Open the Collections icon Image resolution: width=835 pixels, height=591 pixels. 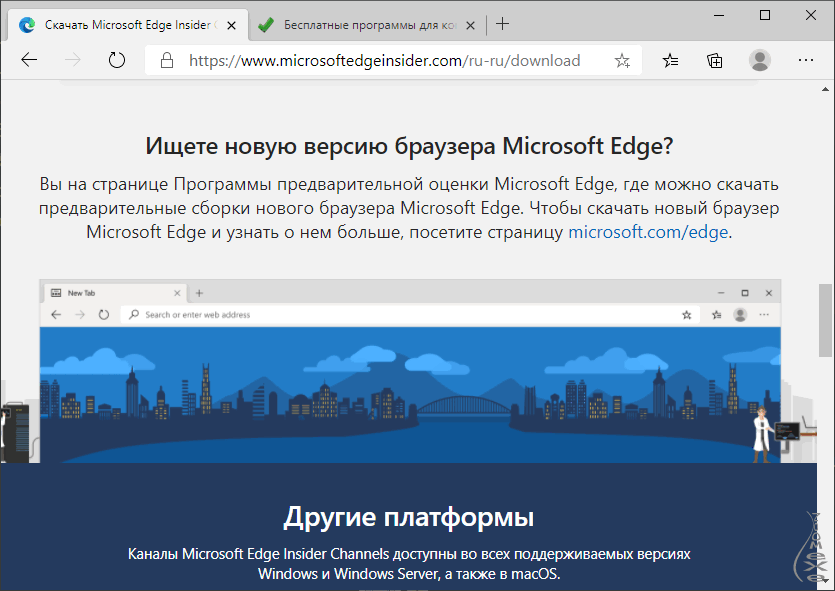(715, 60)
